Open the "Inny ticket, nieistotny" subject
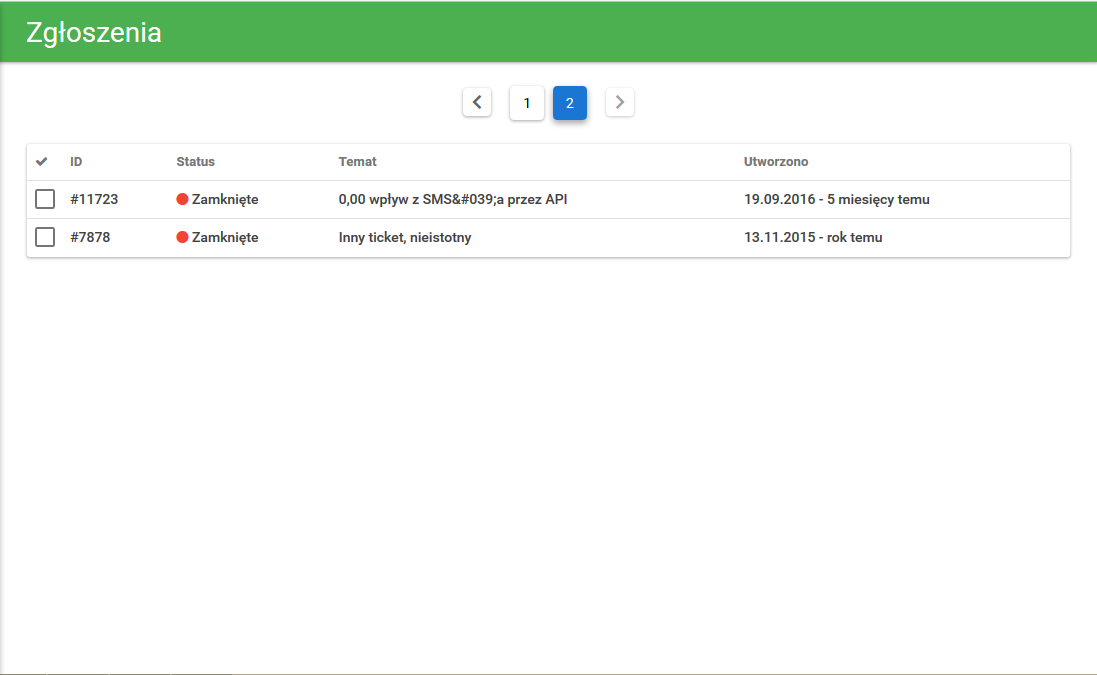This screenshot has width=1097, height=675. click(404, 237)
